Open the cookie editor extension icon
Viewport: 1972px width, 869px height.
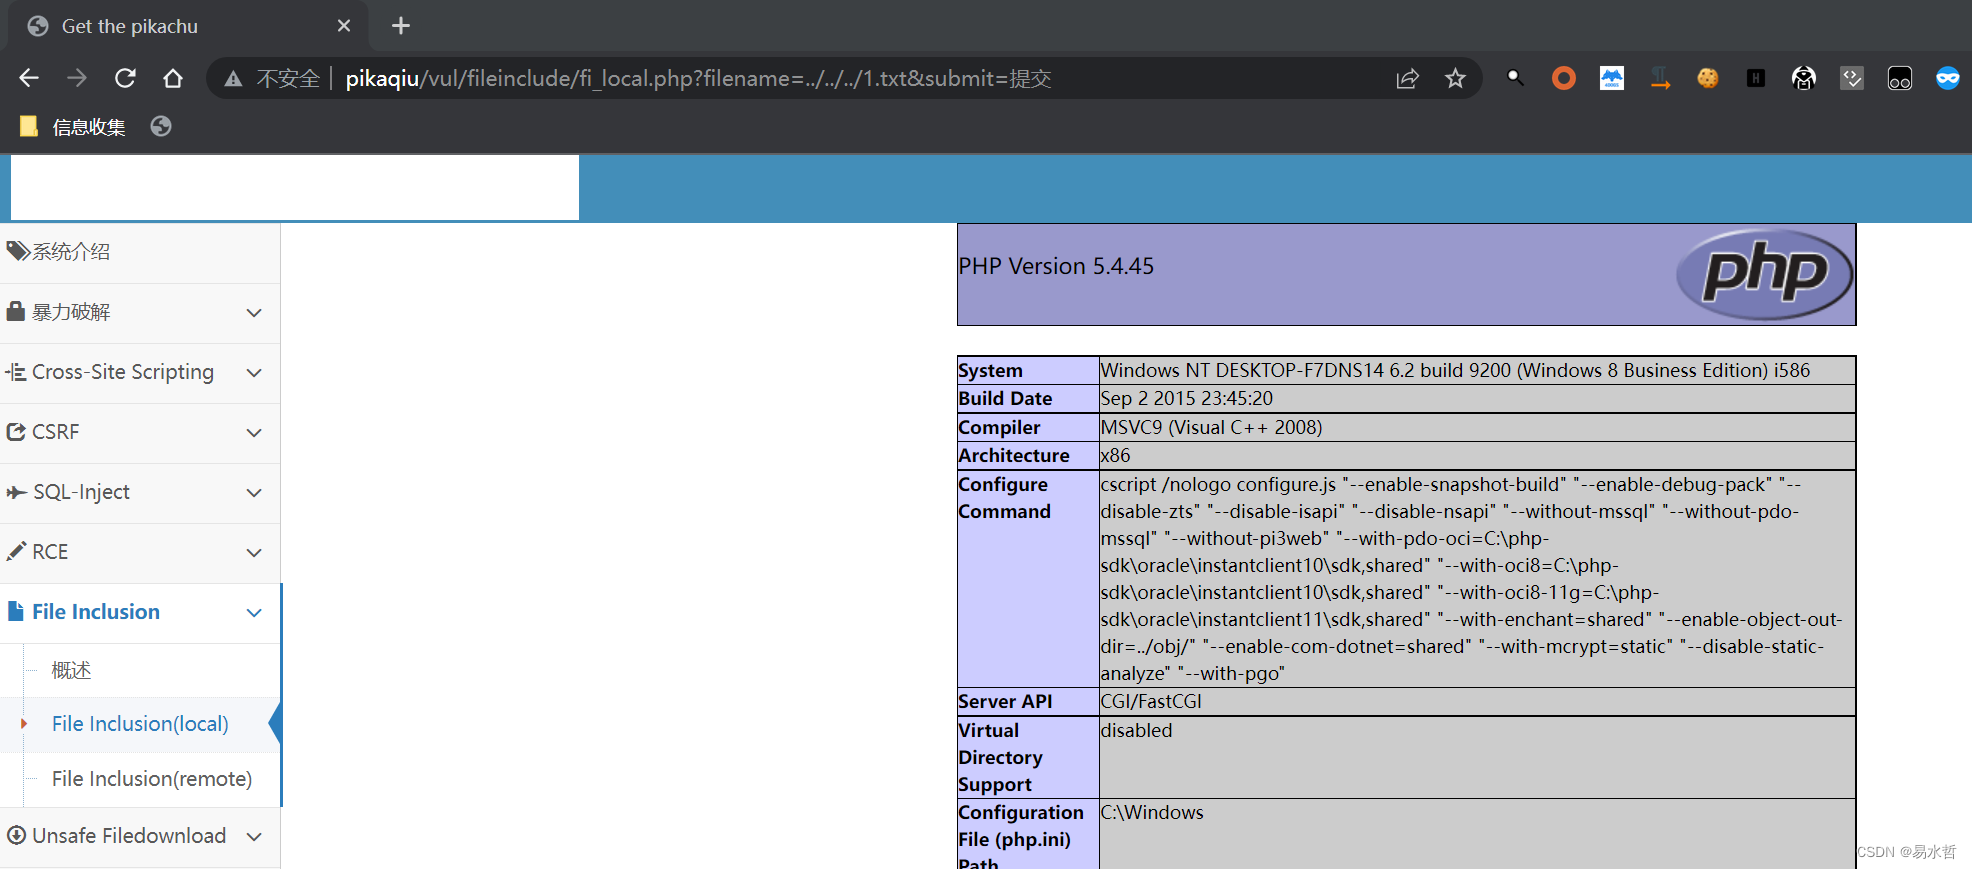coord(1708,78)
